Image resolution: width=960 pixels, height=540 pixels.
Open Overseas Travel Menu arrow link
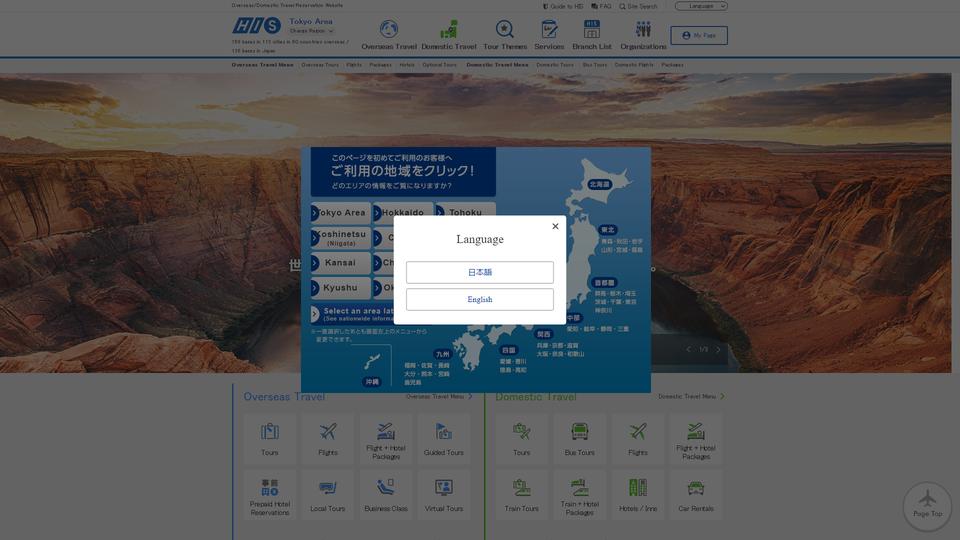click(x=439, y=397)
